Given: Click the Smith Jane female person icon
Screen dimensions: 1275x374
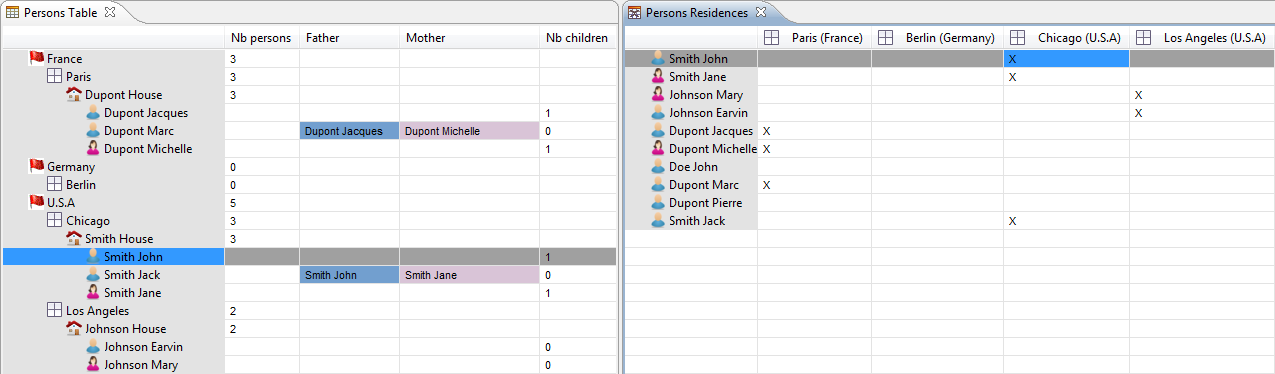Looking at the screenshot, I should click(x=93, y=293).
